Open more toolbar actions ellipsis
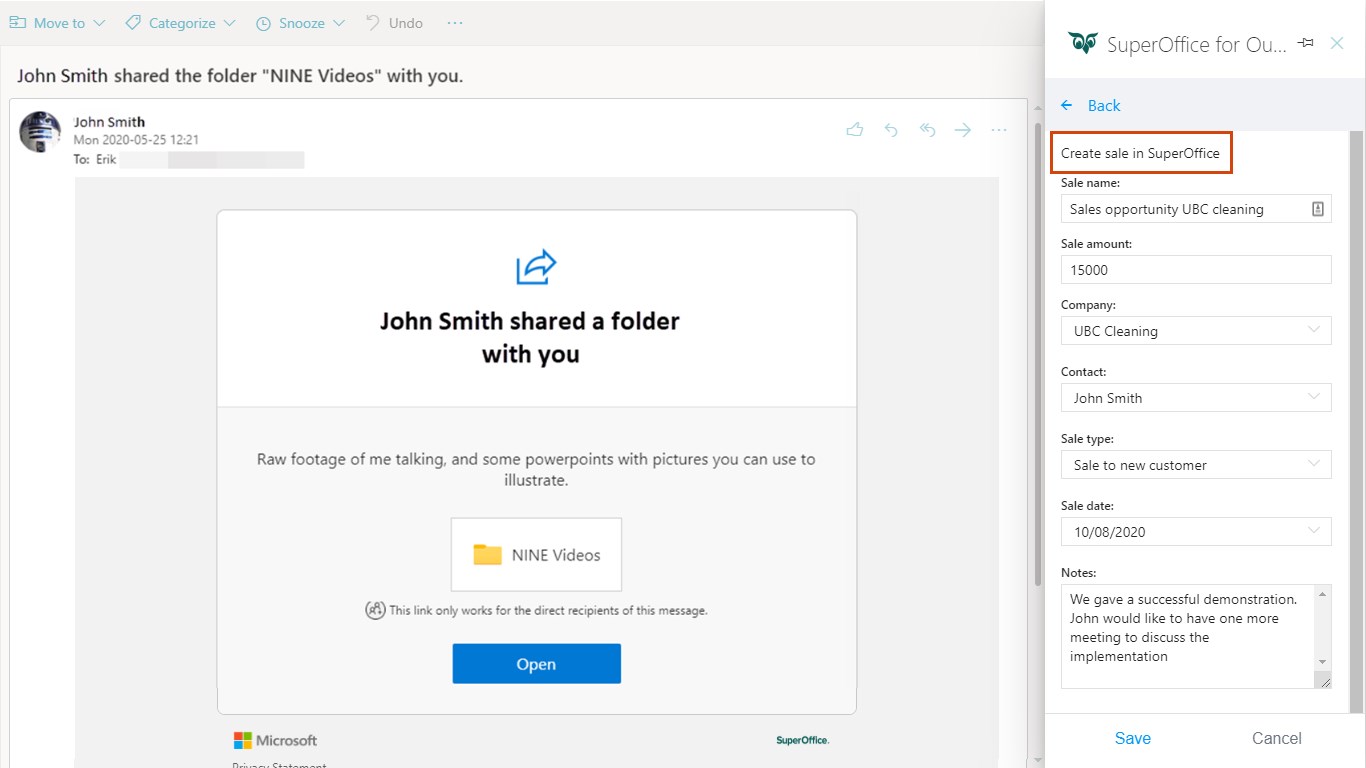Screen dimensions: 1366x768 point(455,22)
